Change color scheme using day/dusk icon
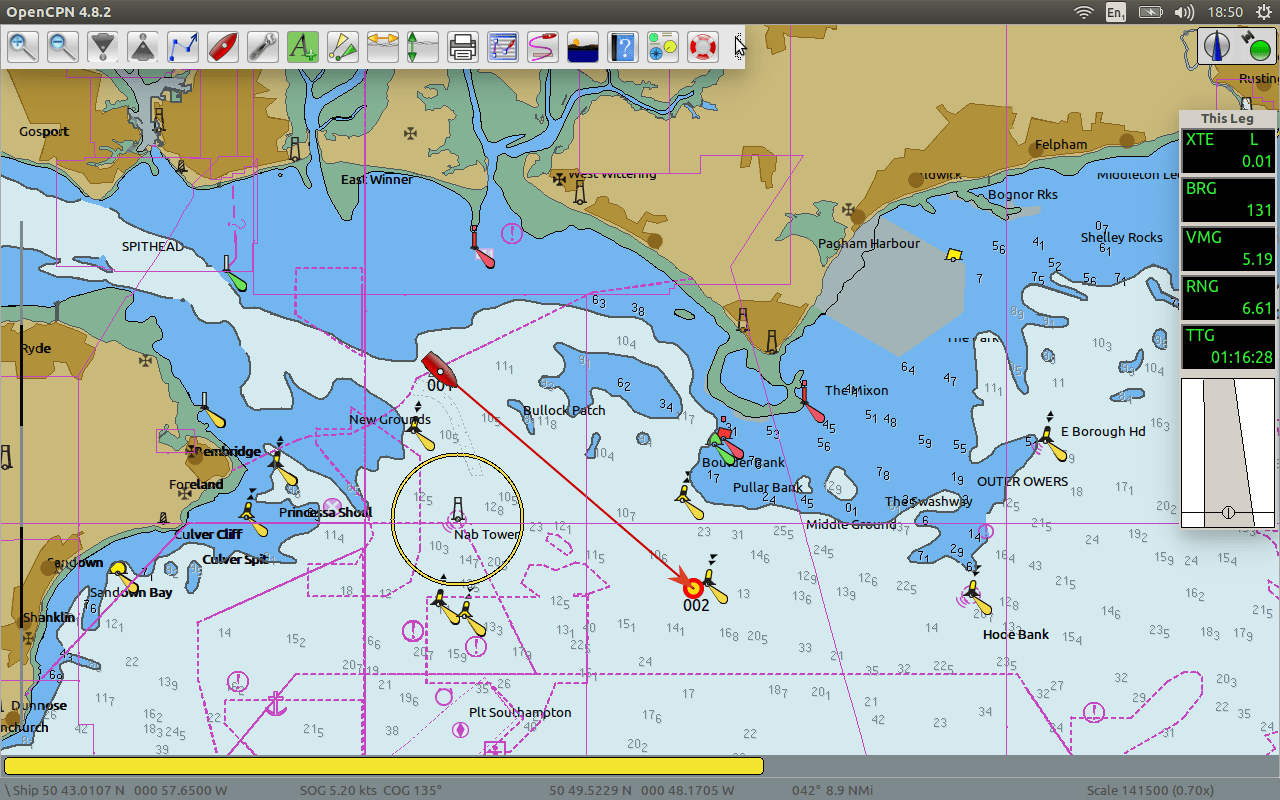This screenshot has height=800, width=1280. pyautogui.click(x=582, y=46)
